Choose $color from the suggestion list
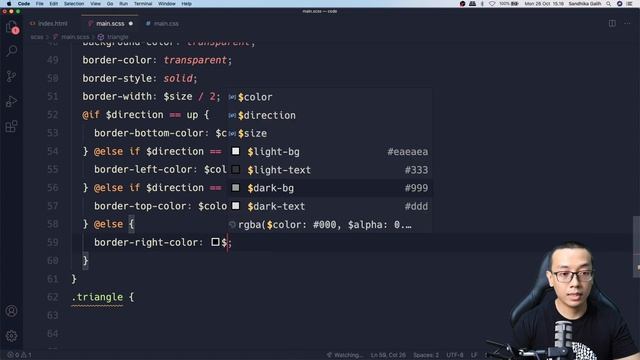 pos(329,97)
